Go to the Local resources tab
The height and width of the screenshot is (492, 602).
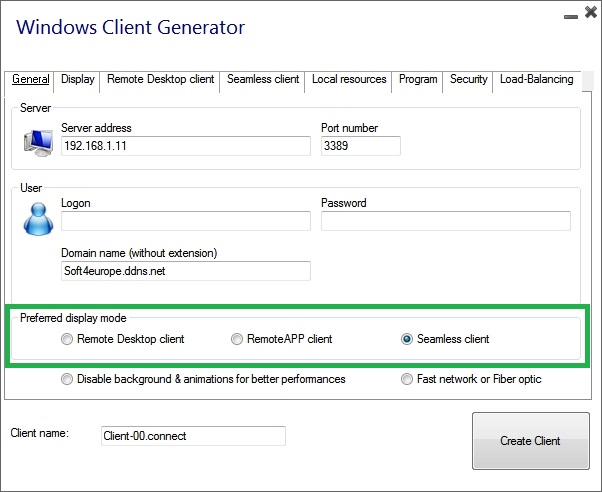349,79
